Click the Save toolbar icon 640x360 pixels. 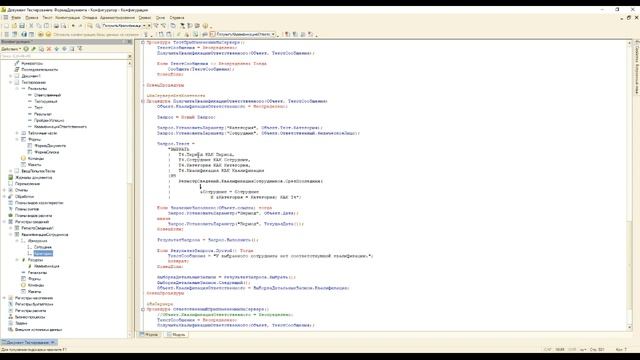tap(22, 26)
